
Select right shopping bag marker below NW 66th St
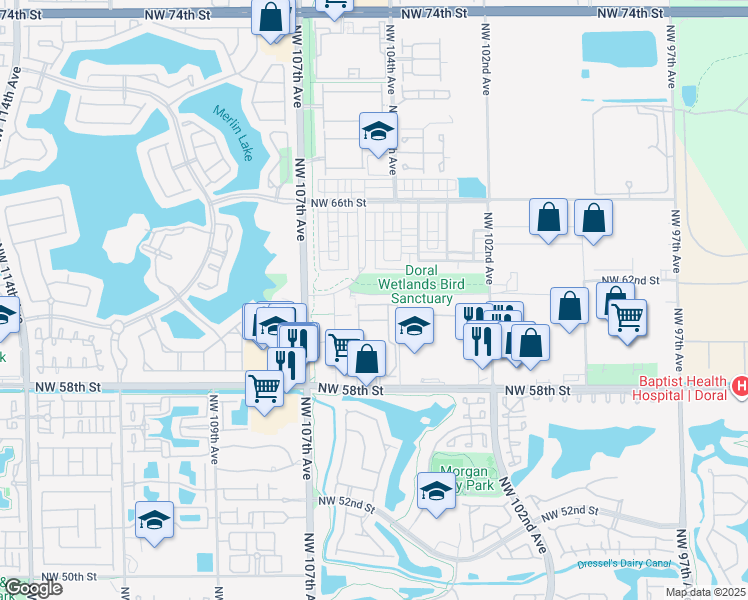(593, 220)
